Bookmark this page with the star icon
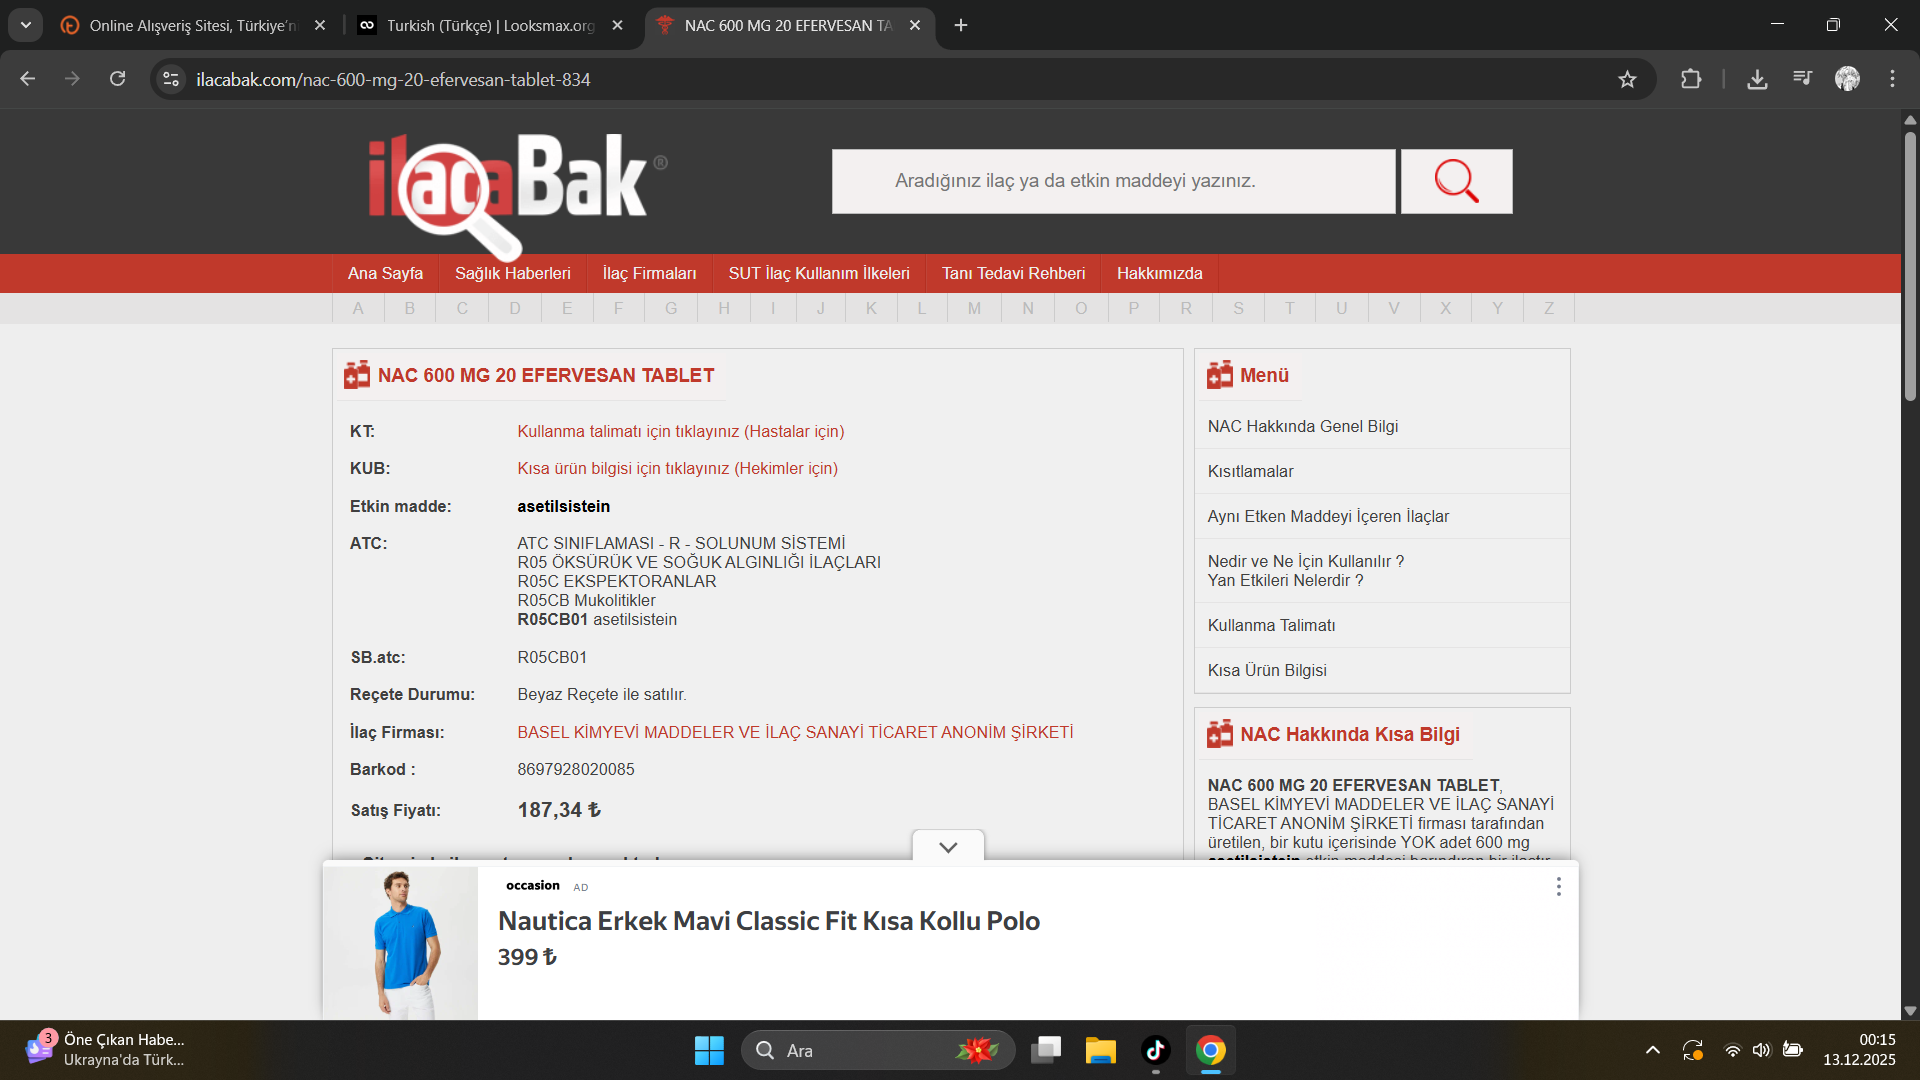 [1627, 79]
